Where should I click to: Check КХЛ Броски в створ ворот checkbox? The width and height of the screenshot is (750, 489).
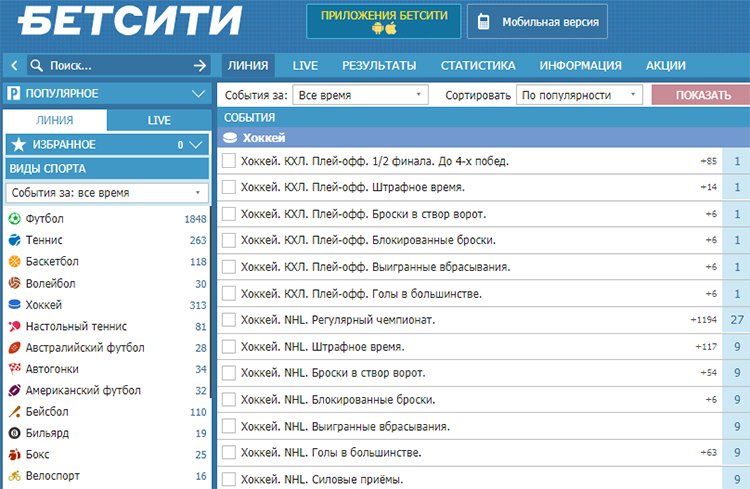(229, 214)
